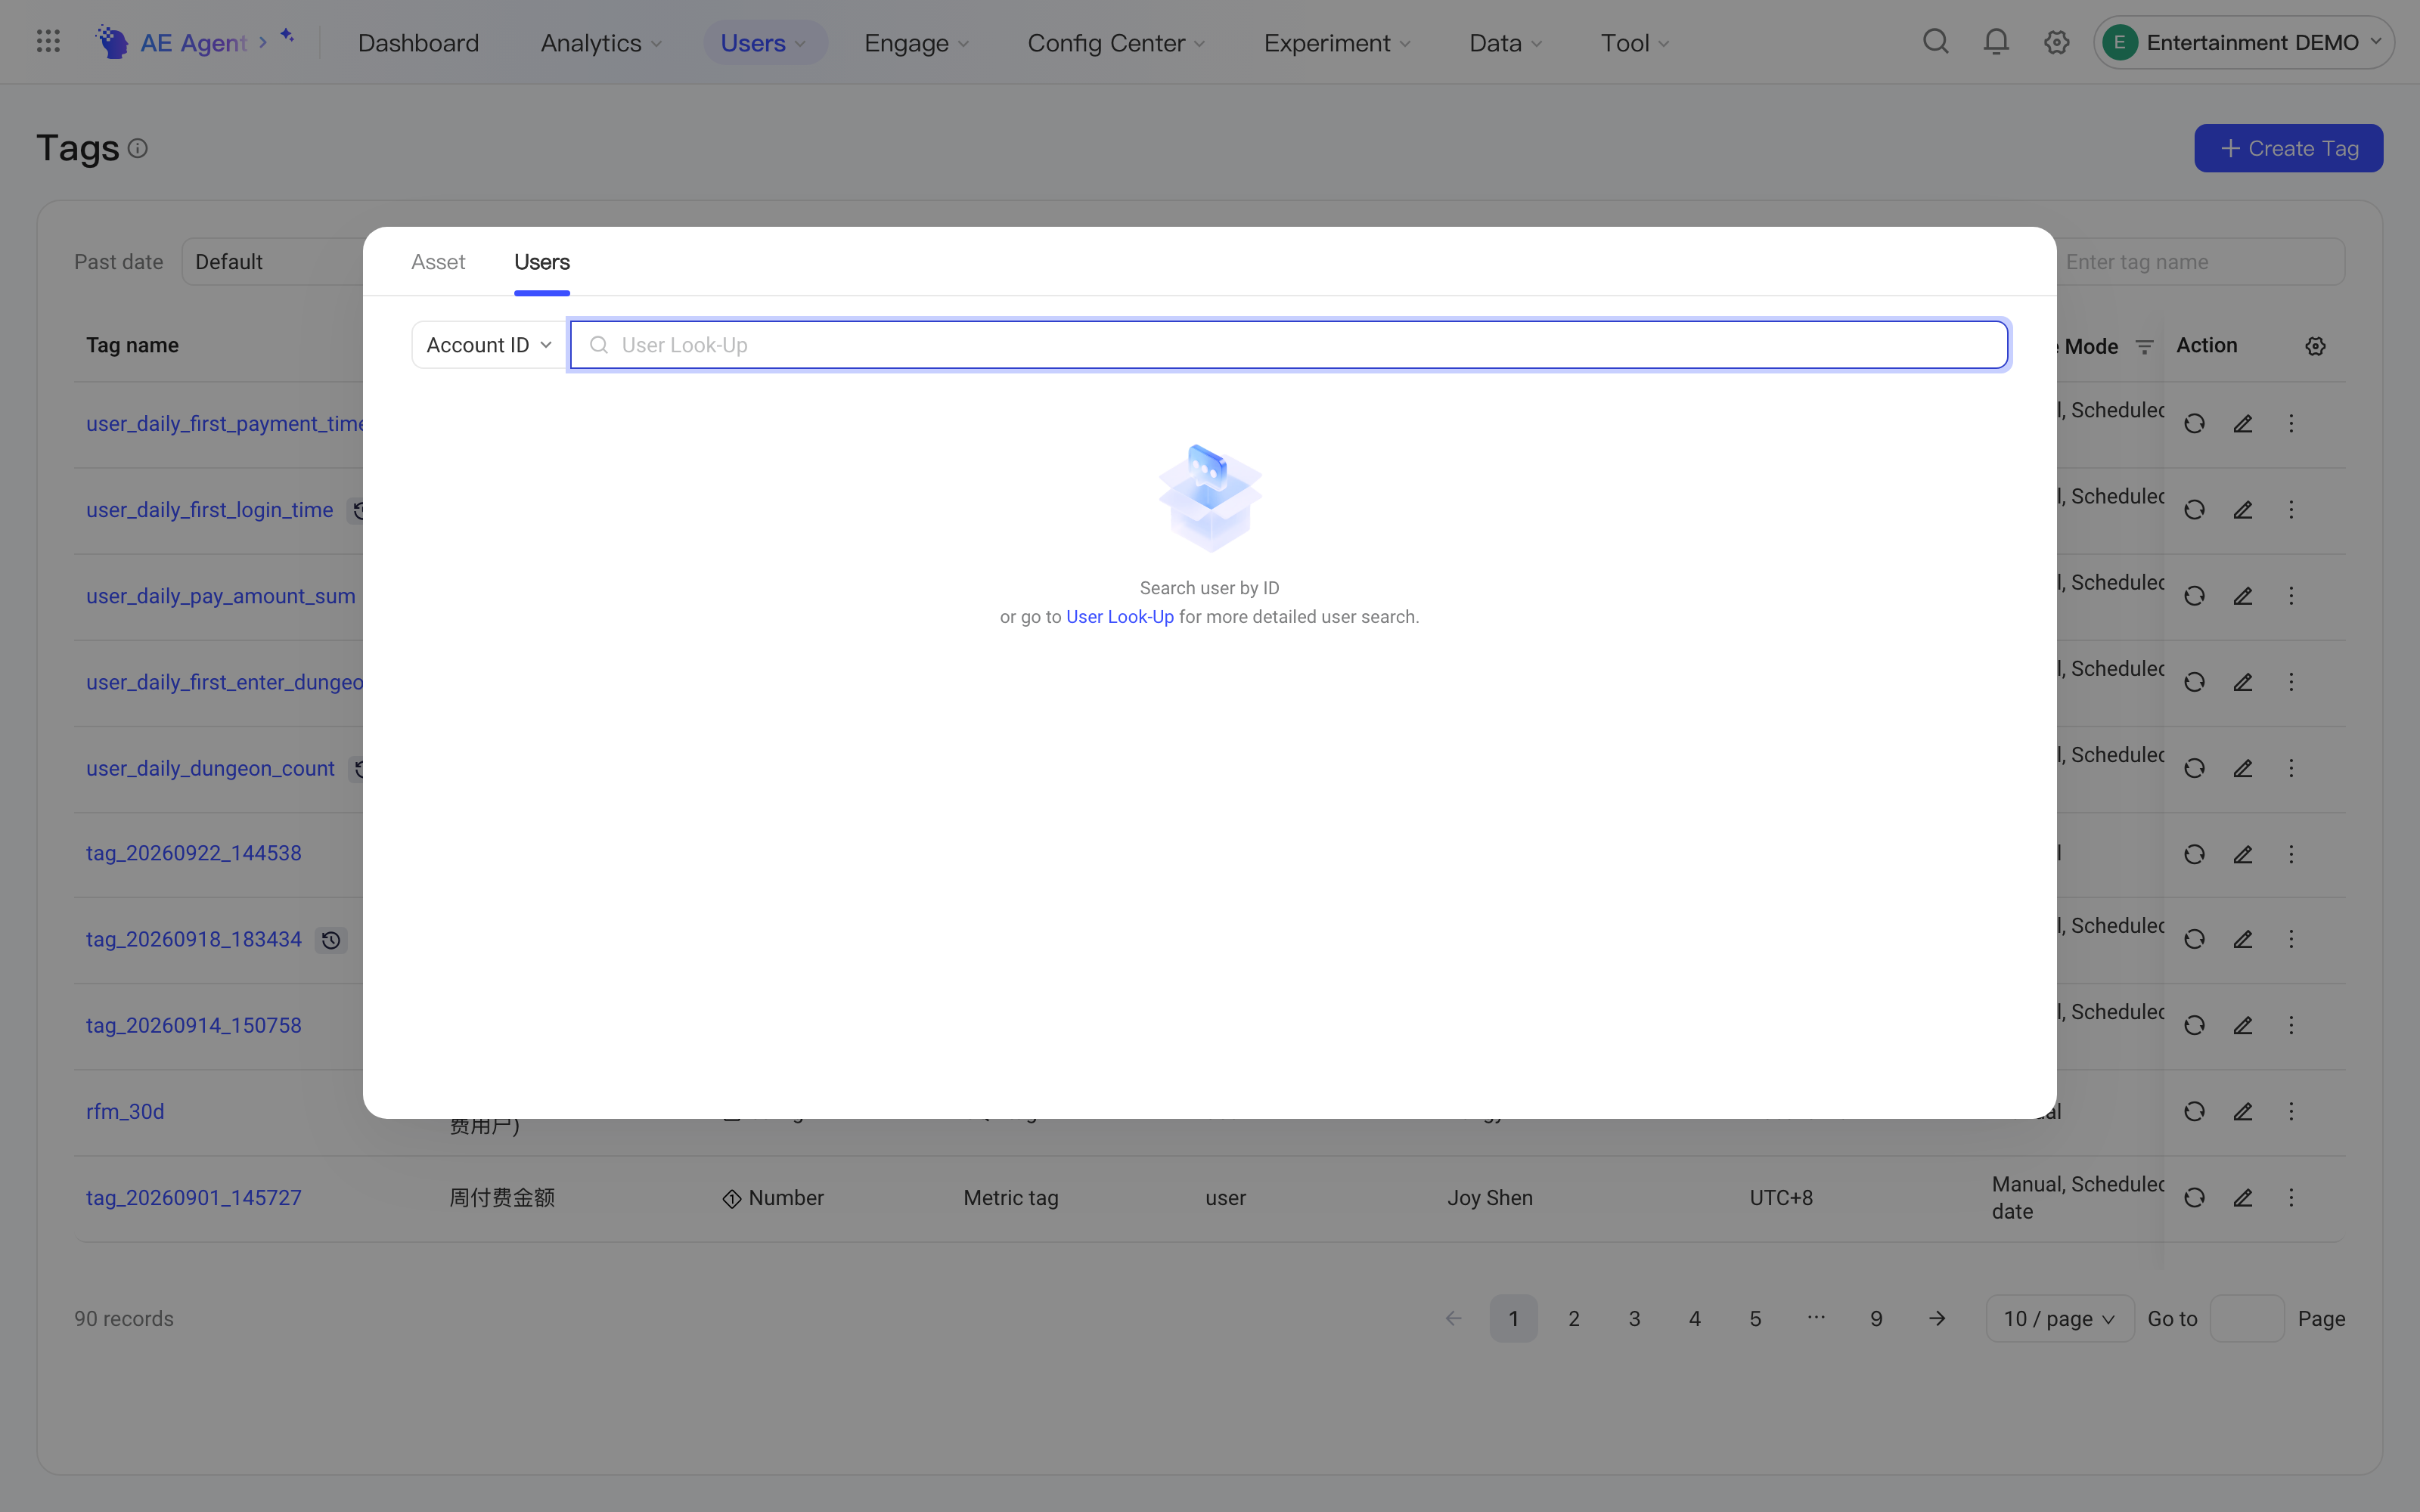Screen dimensions: 2420x1512
Task: Expand the Account ID dropdown
Action: (x=489, y=345)
